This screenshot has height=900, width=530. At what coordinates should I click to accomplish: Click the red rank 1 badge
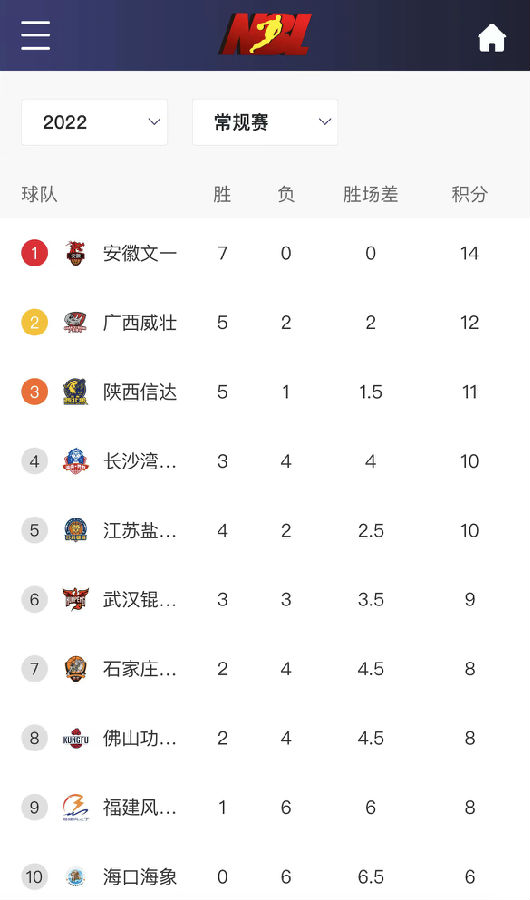click(34, 253)
